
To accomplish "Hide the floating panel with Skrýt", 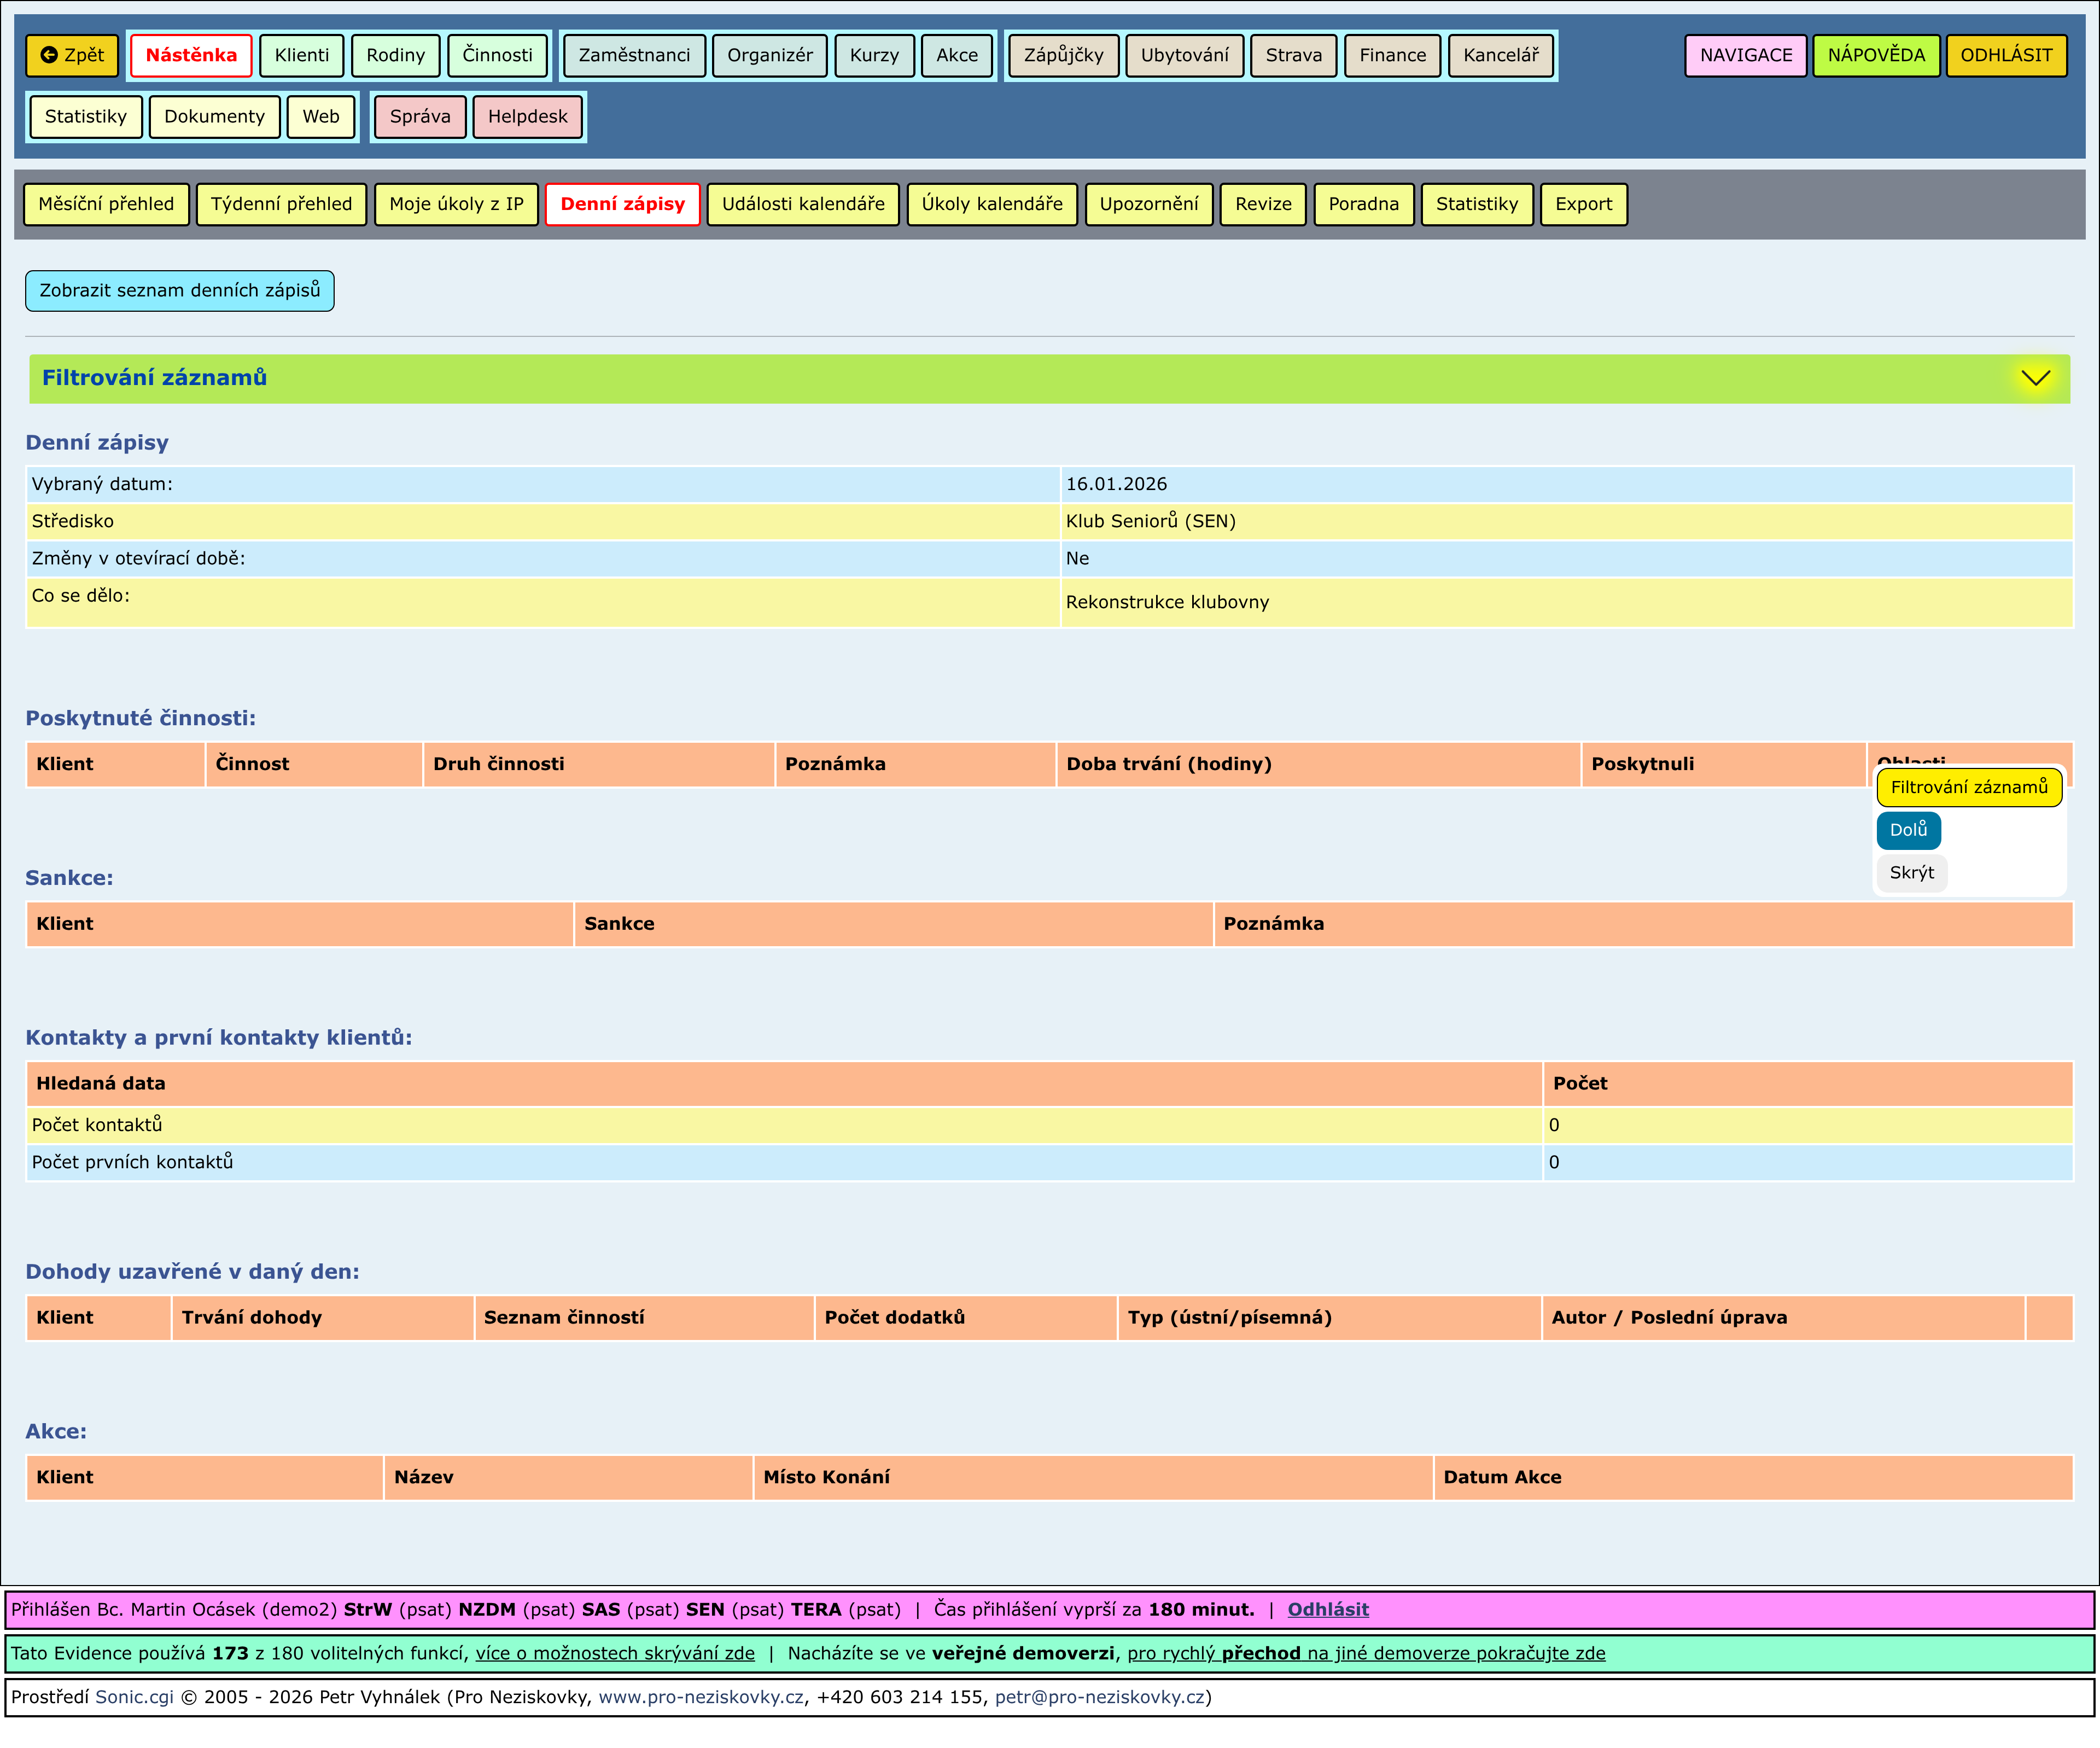I will pos(1911,873).
